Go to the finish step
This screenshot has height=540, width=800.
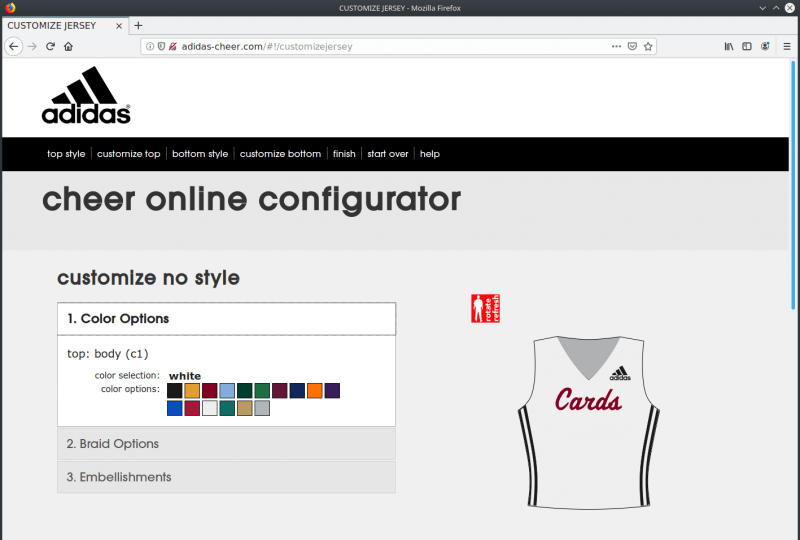click(344, 154)
